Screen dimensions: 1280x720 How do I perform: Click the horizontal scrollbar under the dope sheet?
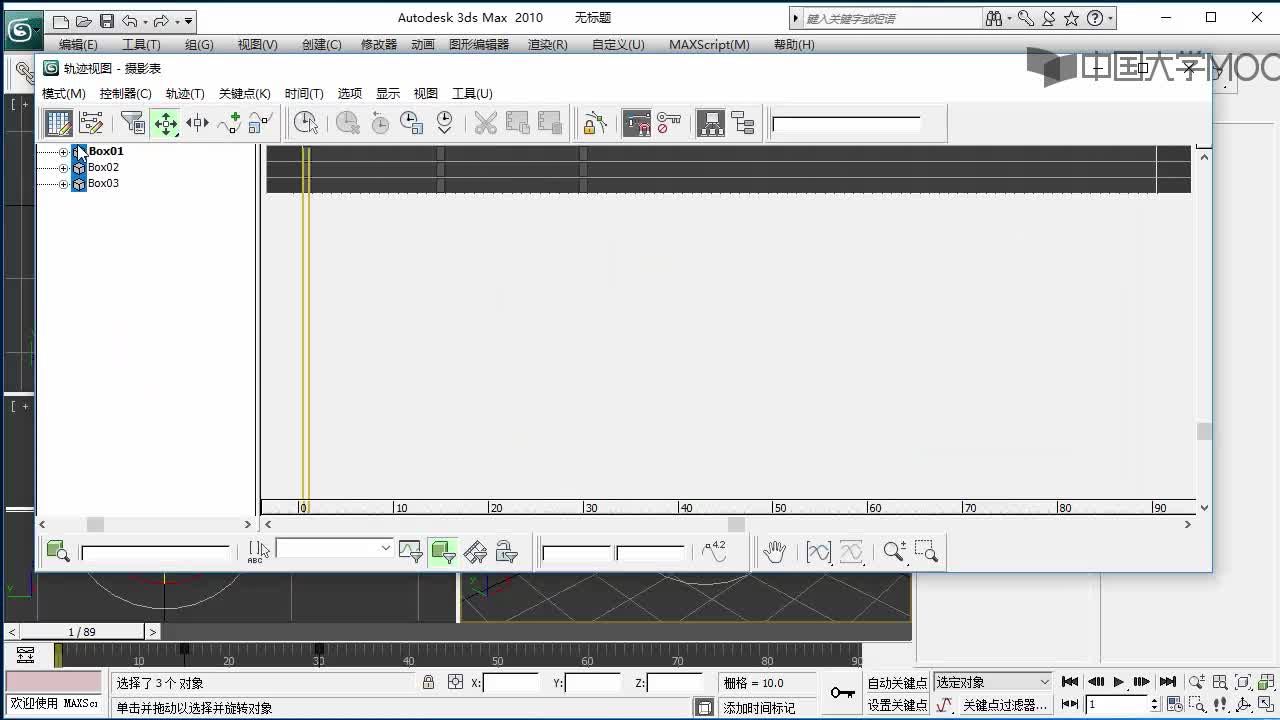coord(728,524)
